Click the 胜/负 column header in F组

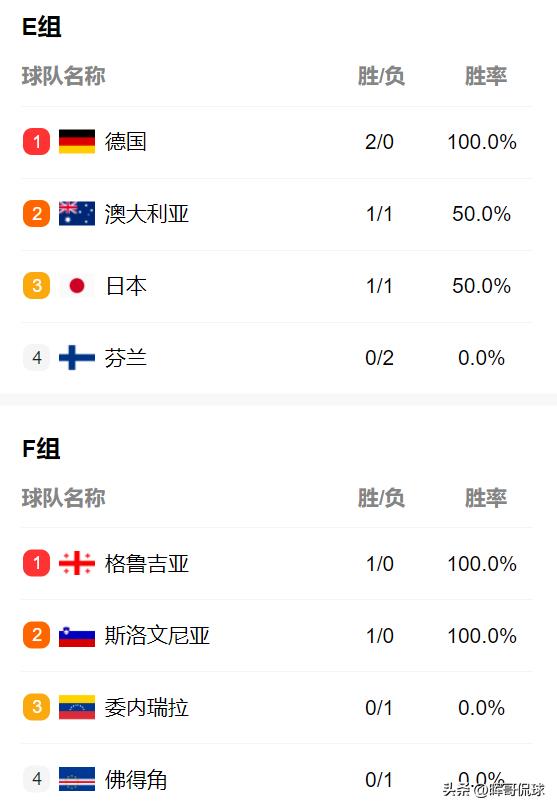tap(381, 498)
